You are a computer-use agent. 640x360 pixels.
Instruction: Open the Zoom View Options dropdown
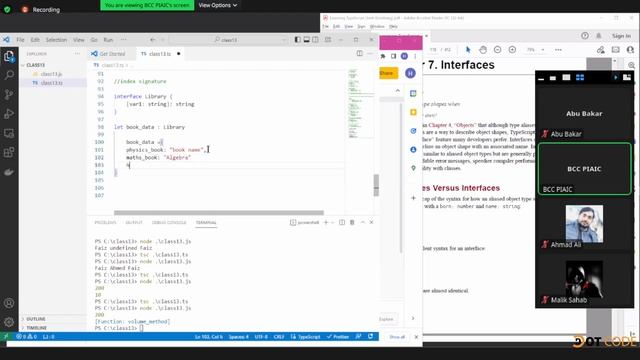click(x=218, y=5)
